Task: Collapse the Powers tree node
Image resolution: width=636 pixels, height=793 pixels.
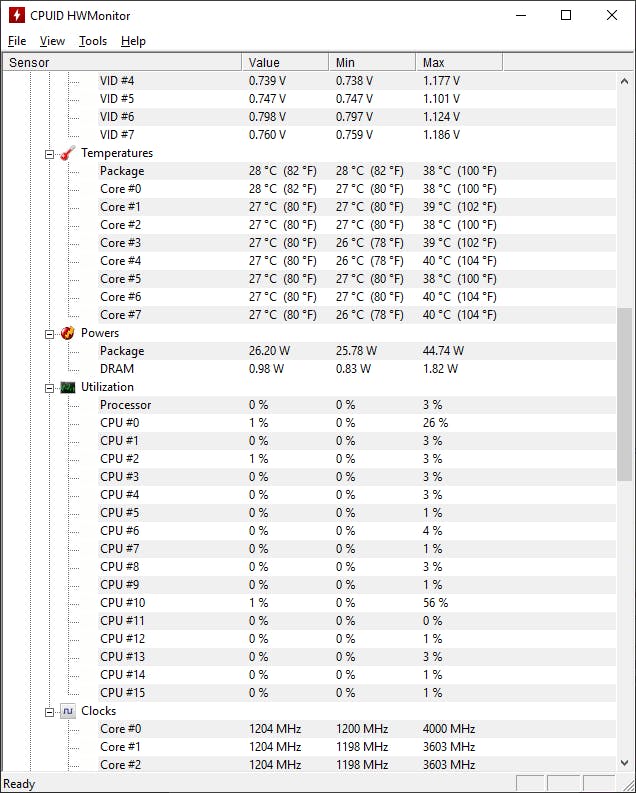Action: click(x=49, y=333)
